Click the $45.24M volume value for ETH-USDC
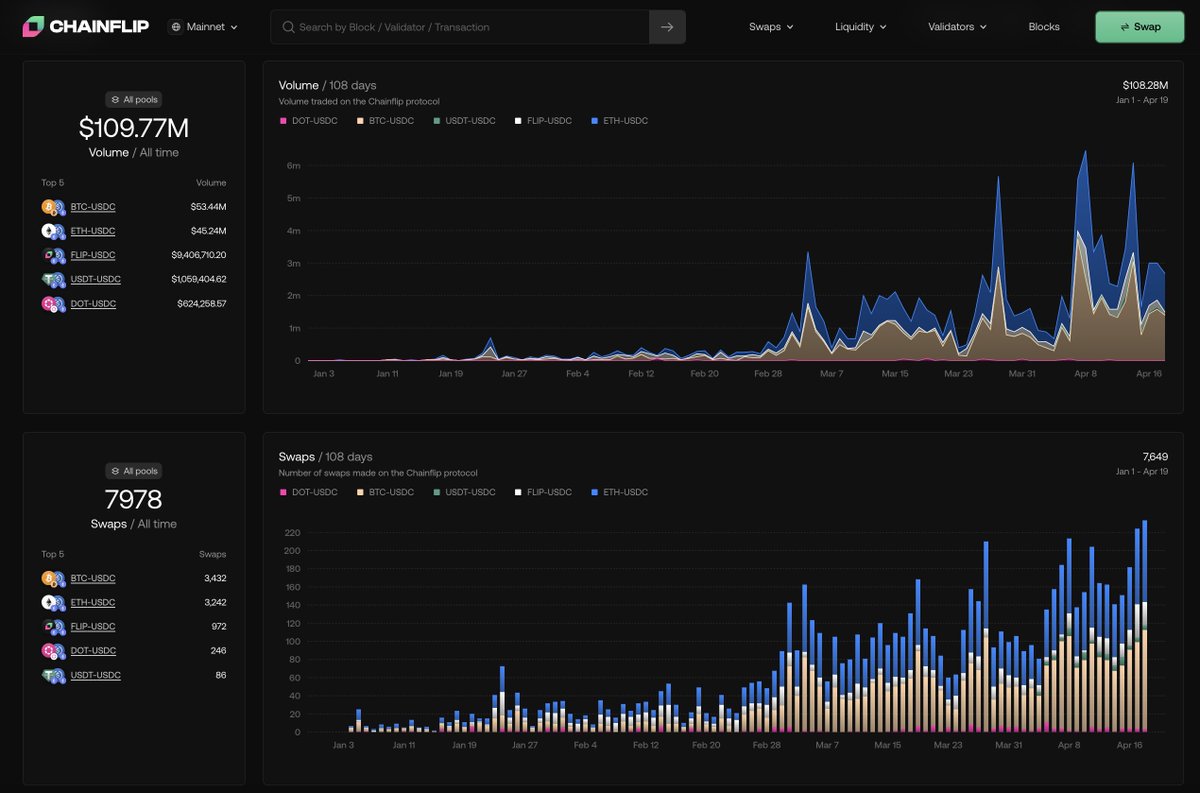The image size is (1200, 793). tap(208, 231)
